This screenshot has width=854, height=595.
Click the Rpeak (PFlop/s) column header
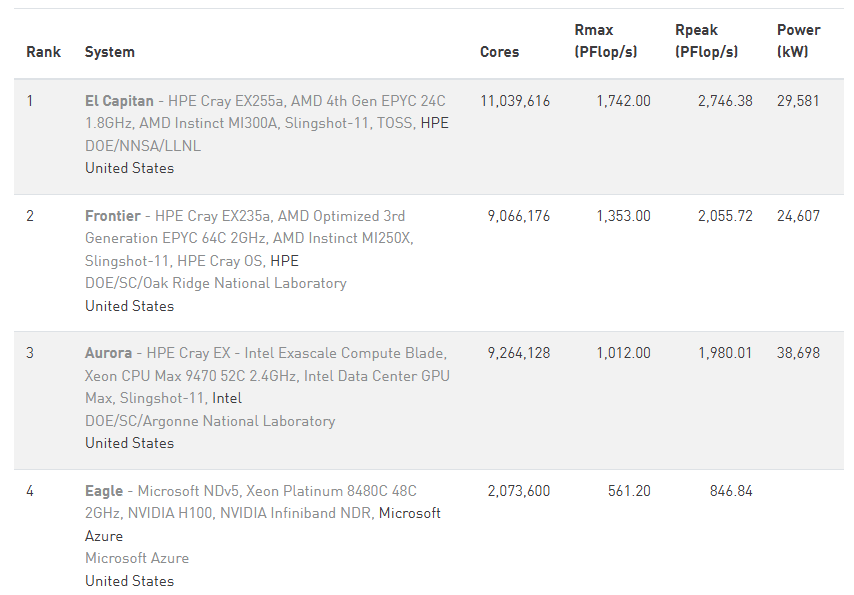(x=706, y=41)
